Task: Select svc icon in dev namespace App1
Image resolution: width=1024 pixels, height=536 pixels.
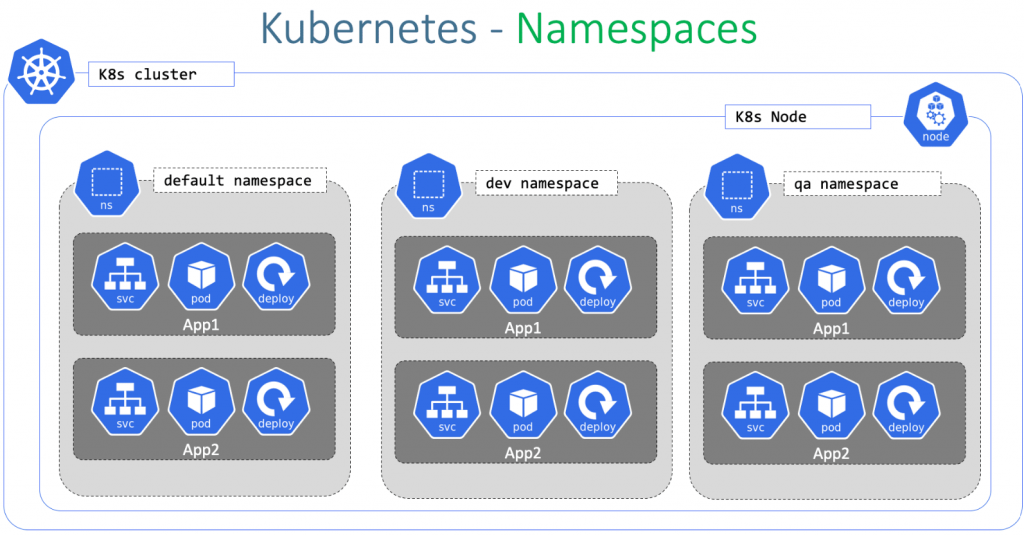Action: 447,280
